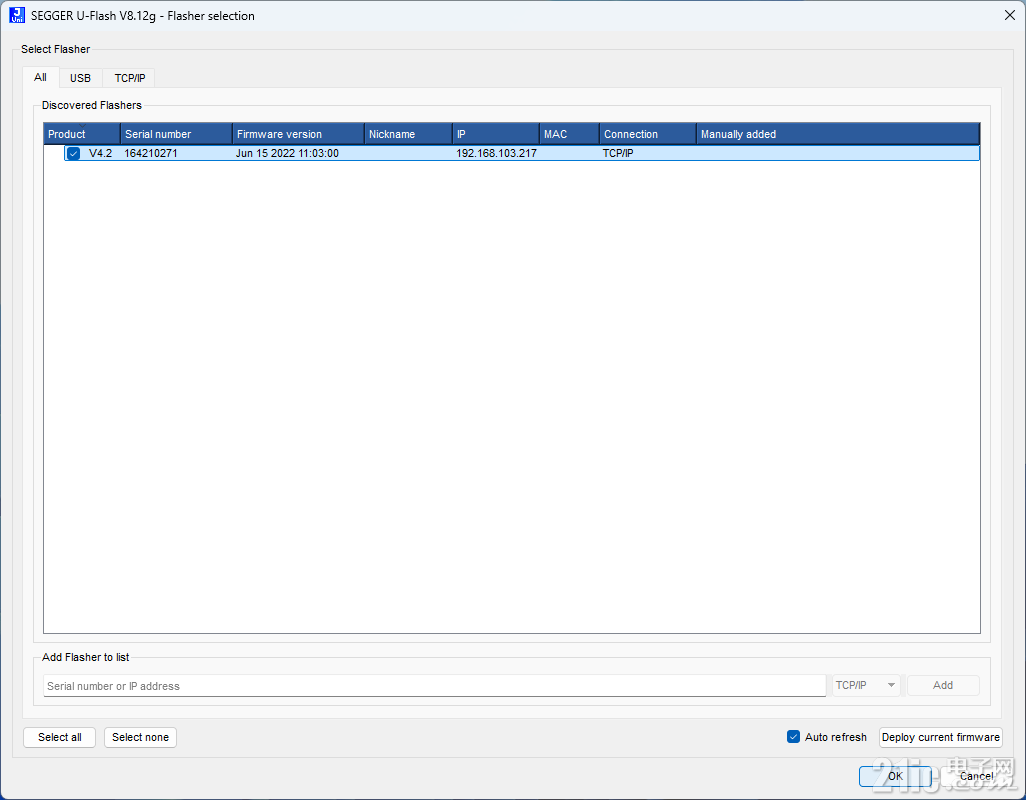Image resolution: width=1026 pixels, height=800 pixels.
Task: Select serial number 164210271 cell
Action: pos(150,153)
